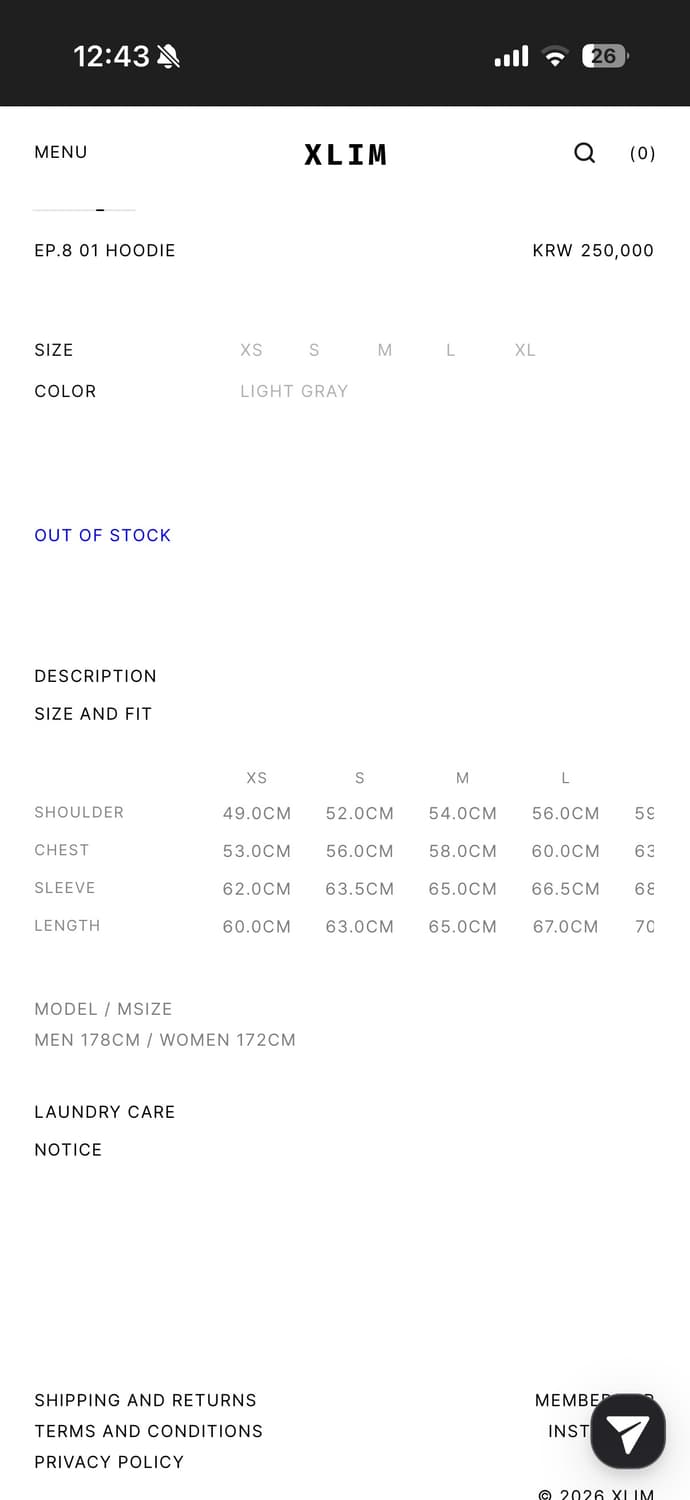This screenshot has width=690, height=1500.
Task: Tap the silent bell status icon
Action: click(168, 56)
